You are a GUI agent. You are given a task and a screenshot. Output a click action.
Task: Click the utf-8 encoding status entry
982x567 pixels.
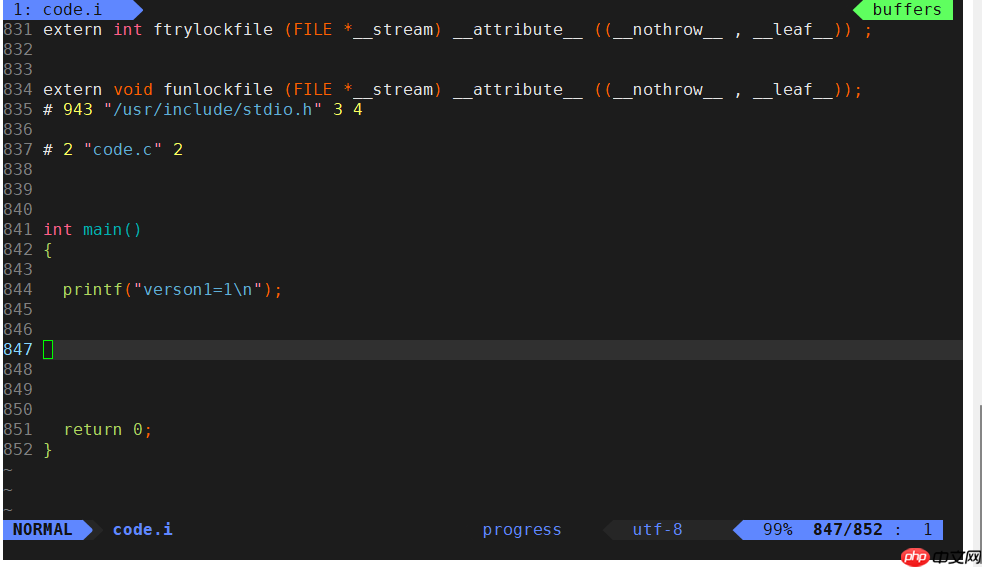(657, 529)
